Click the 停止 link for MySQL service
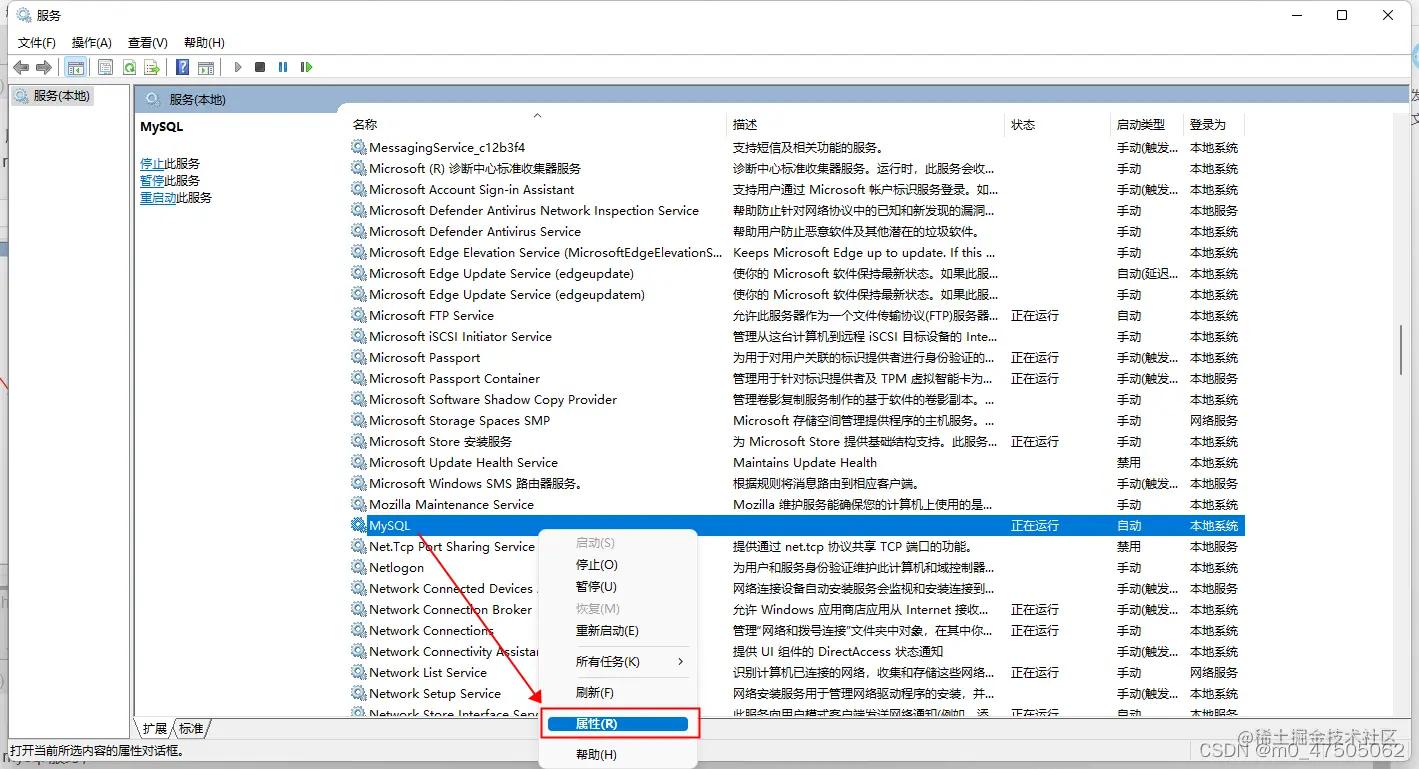The width and height of the screenshot is (1419, 769). pyautogui.click(x=152, y=163)
